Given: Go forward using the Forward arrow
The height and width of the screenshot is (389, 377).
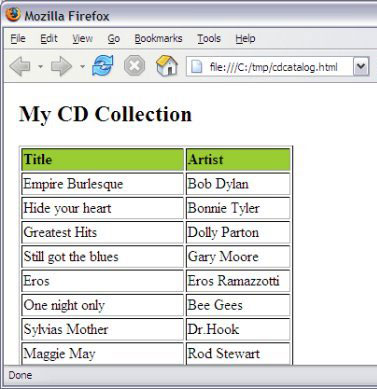Looking at the screenshot, I should pyautogui.click(x=61, y=66).
